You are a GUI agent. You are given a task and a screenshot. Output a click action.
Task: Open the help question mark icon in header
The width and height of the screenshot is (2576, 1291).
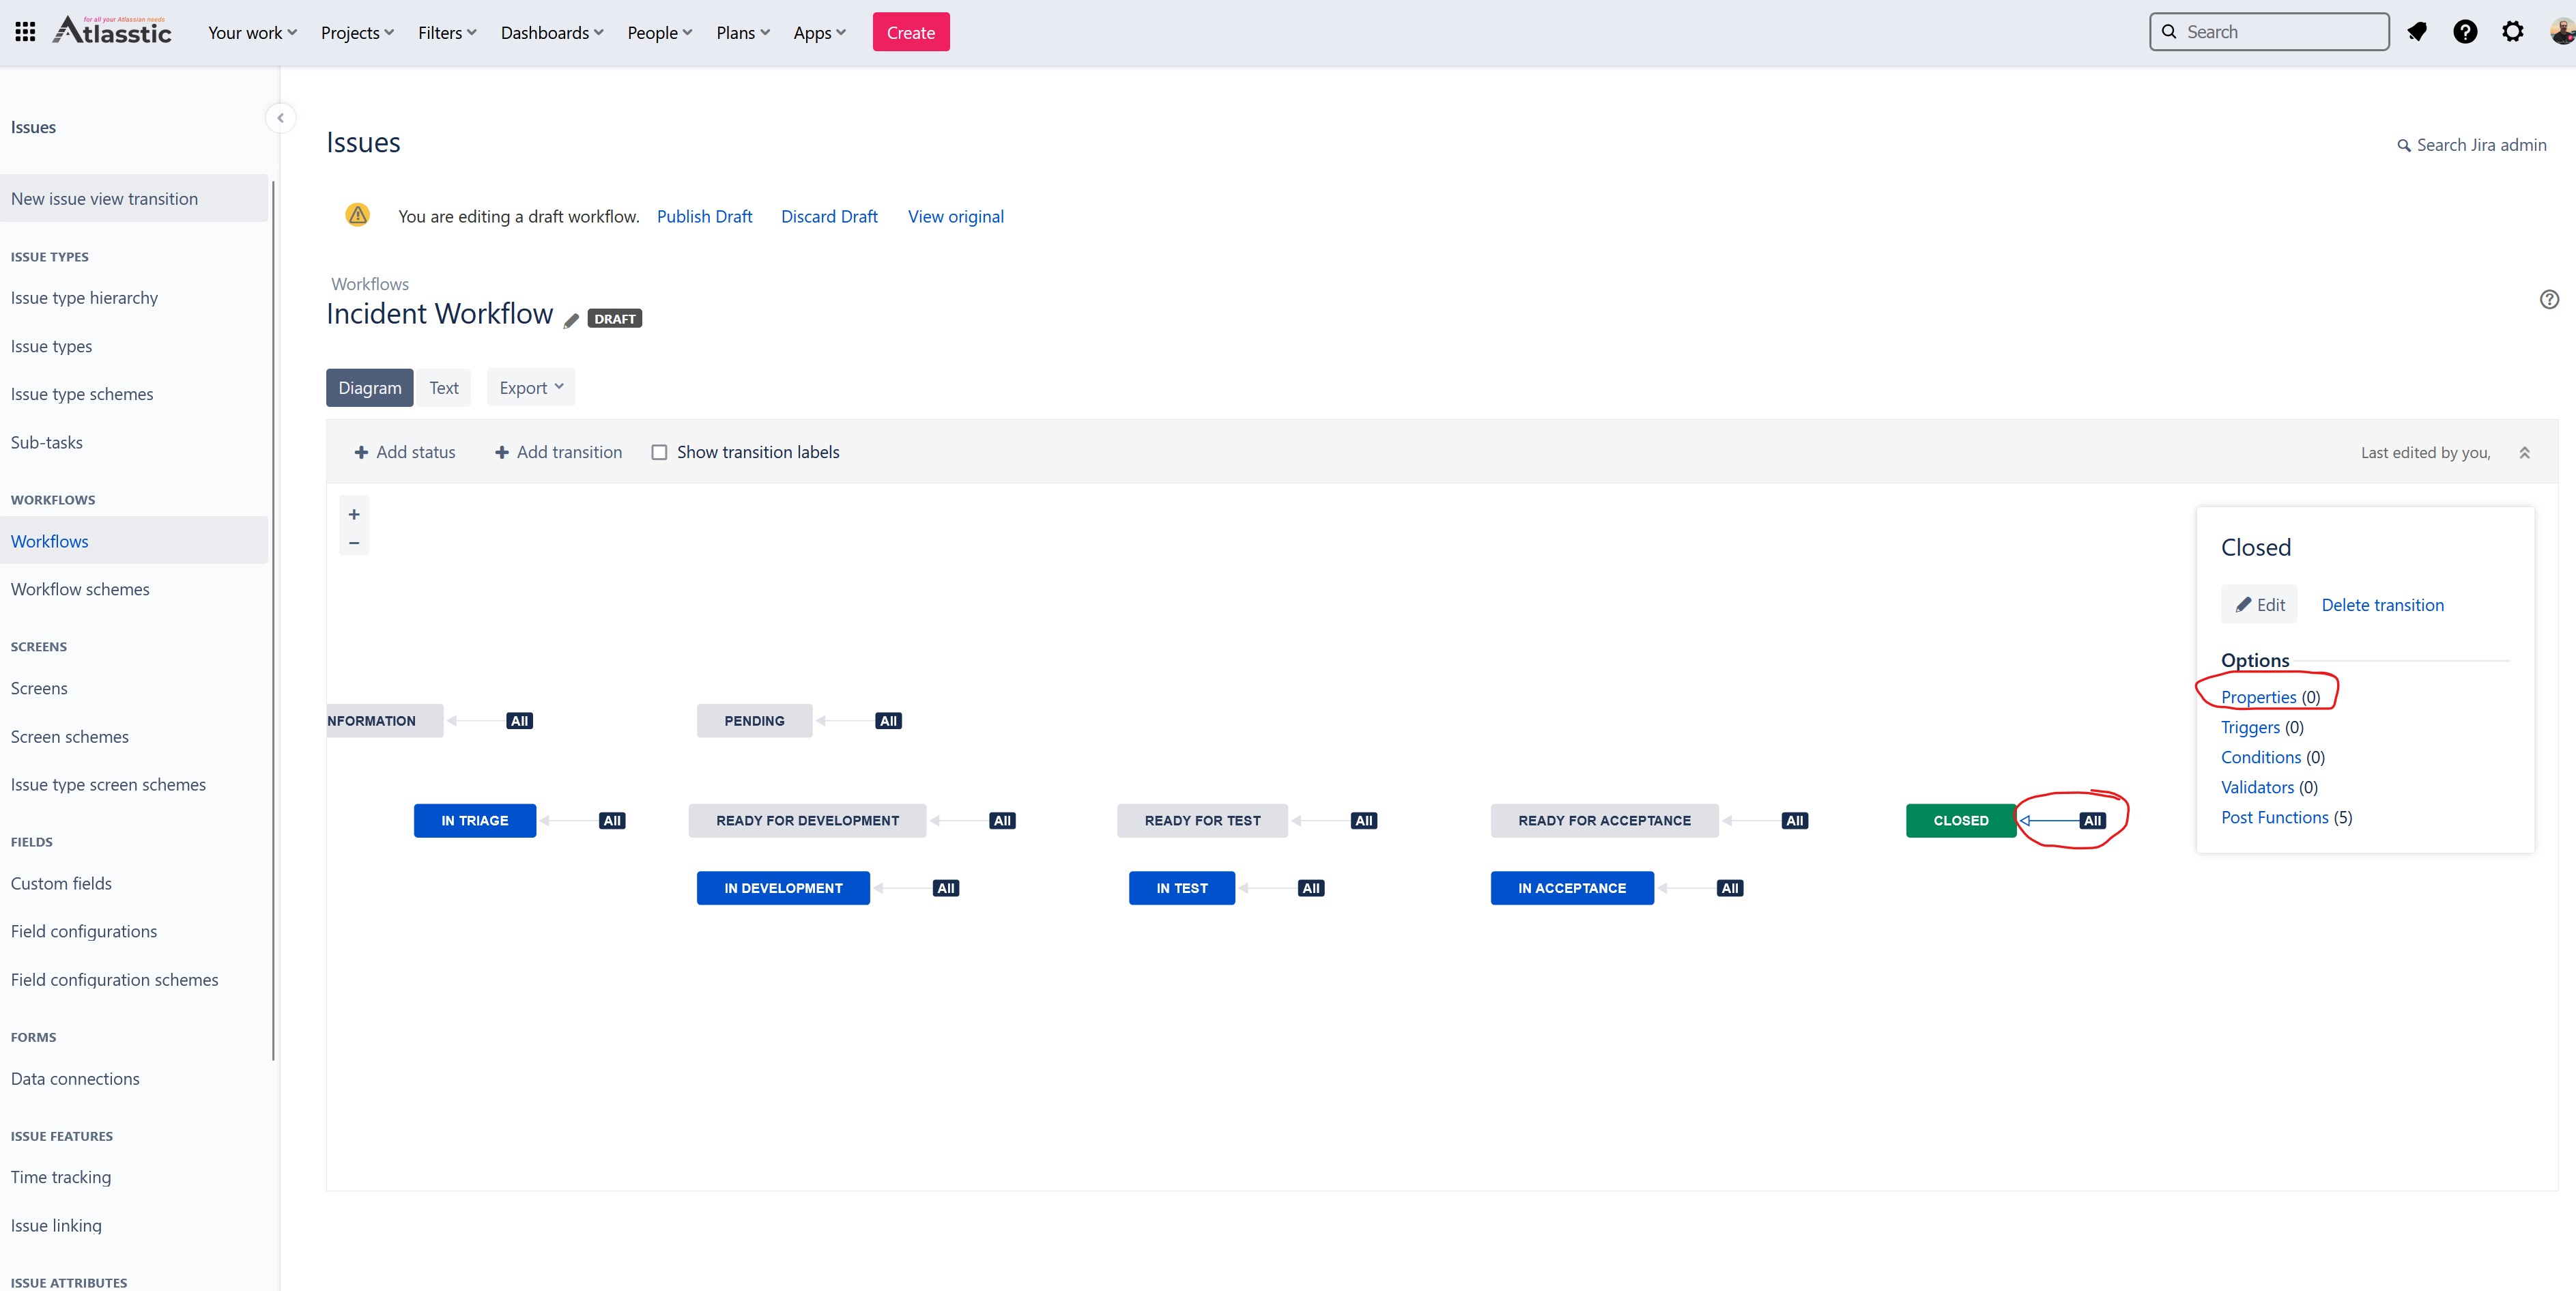[2466, 31]
